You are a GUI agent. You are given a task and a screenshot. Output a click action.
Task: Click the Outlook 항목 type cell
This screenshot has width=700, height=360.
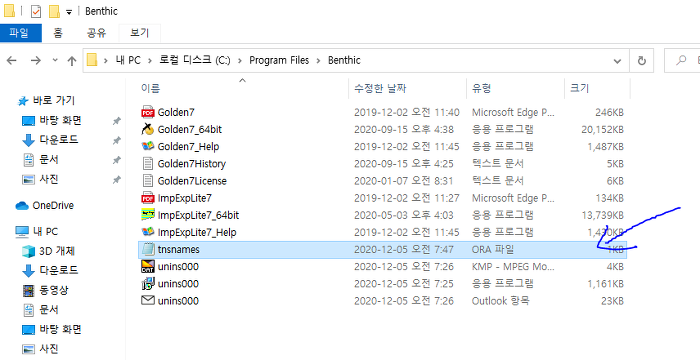click(500, 301)
